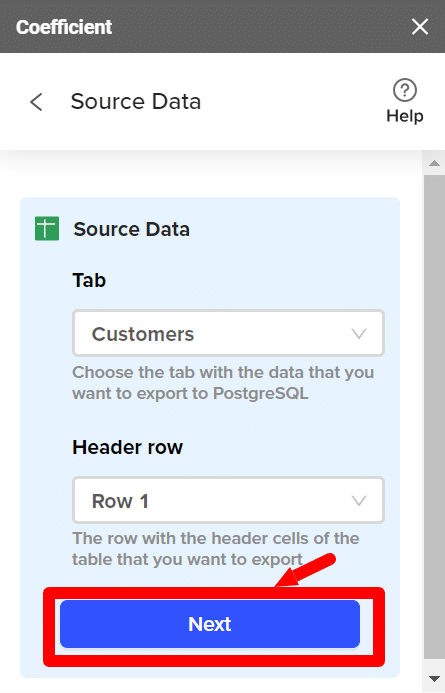Image resolution: width=445 pixels, height=693 pixels.
Task: Click the scrollbar down arrow
Action: pos(434,678)
